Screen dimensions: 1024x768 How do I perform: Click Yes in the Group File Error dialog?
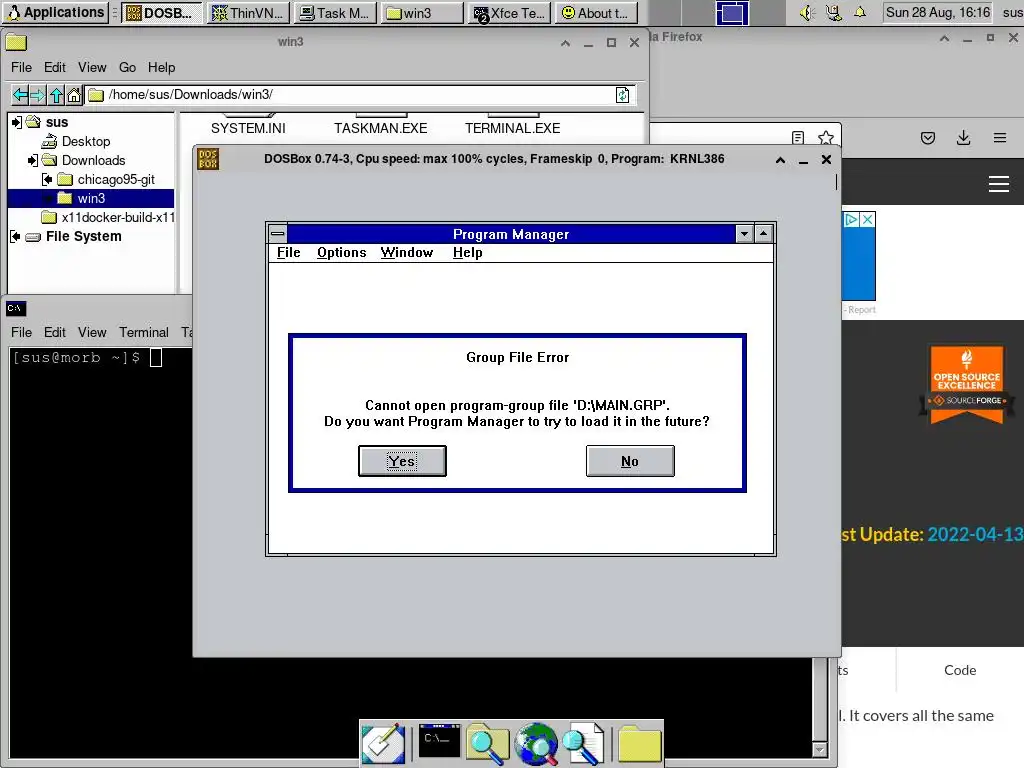402,461
